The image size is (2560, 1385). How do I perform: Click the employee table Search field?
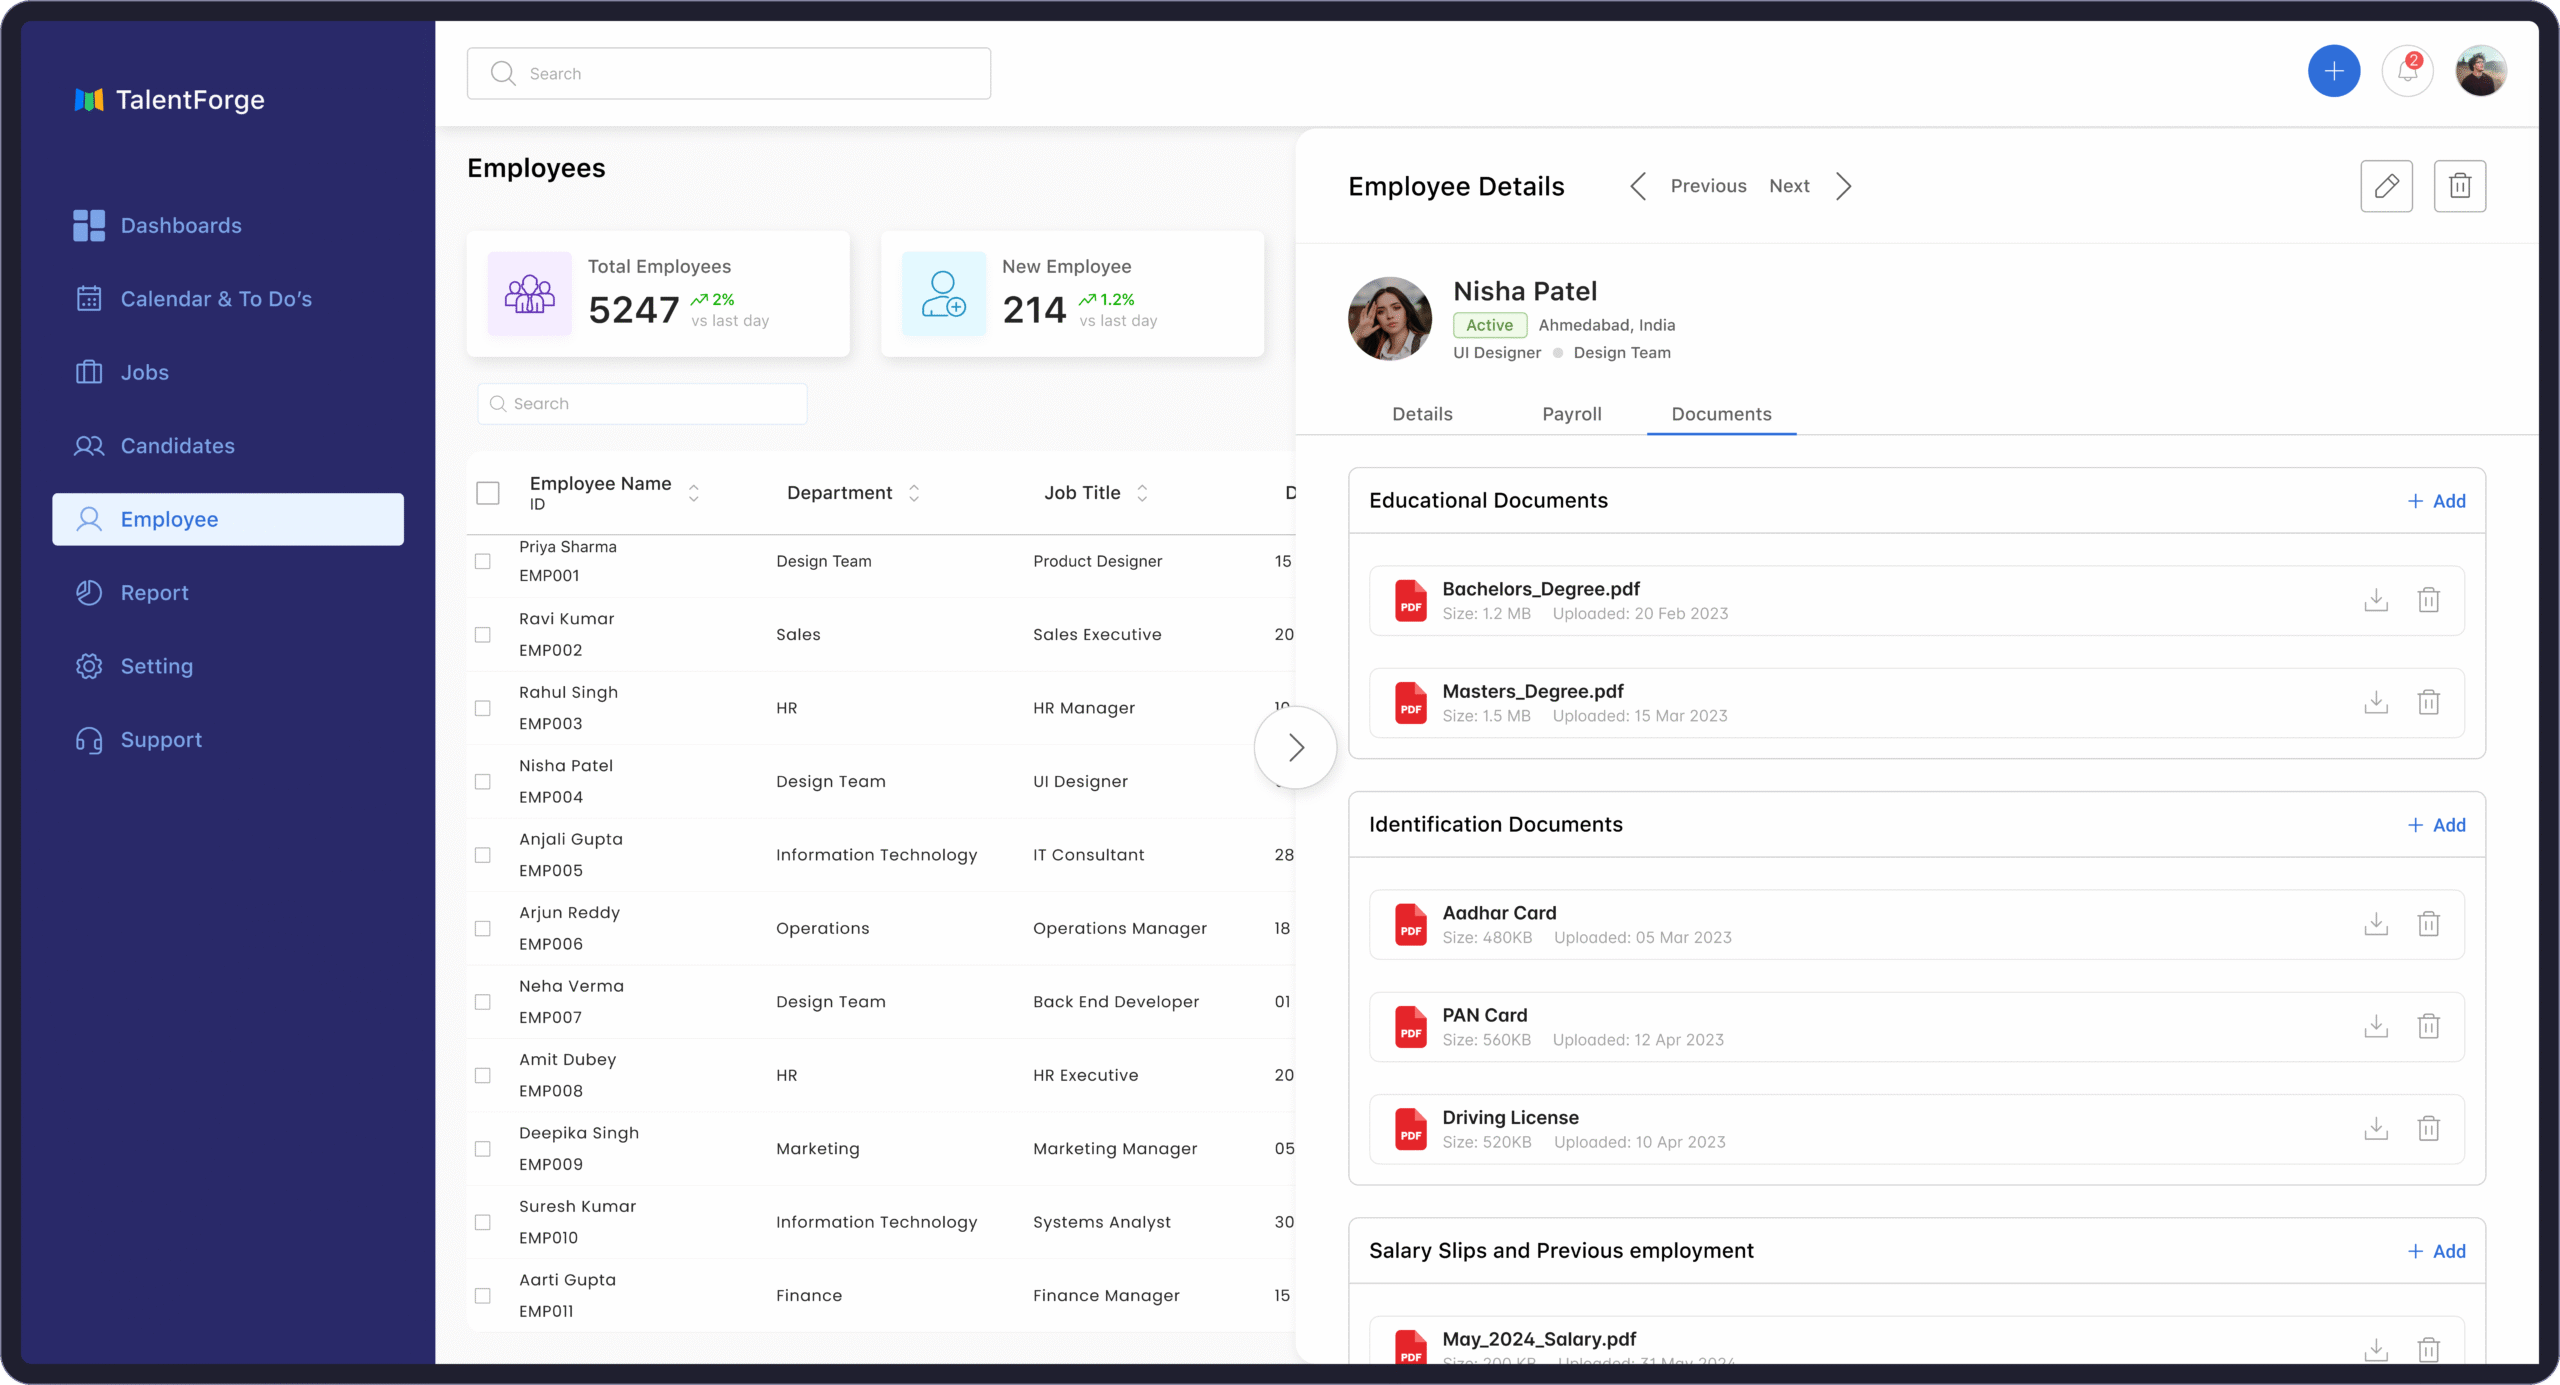(x=642, y=404)
